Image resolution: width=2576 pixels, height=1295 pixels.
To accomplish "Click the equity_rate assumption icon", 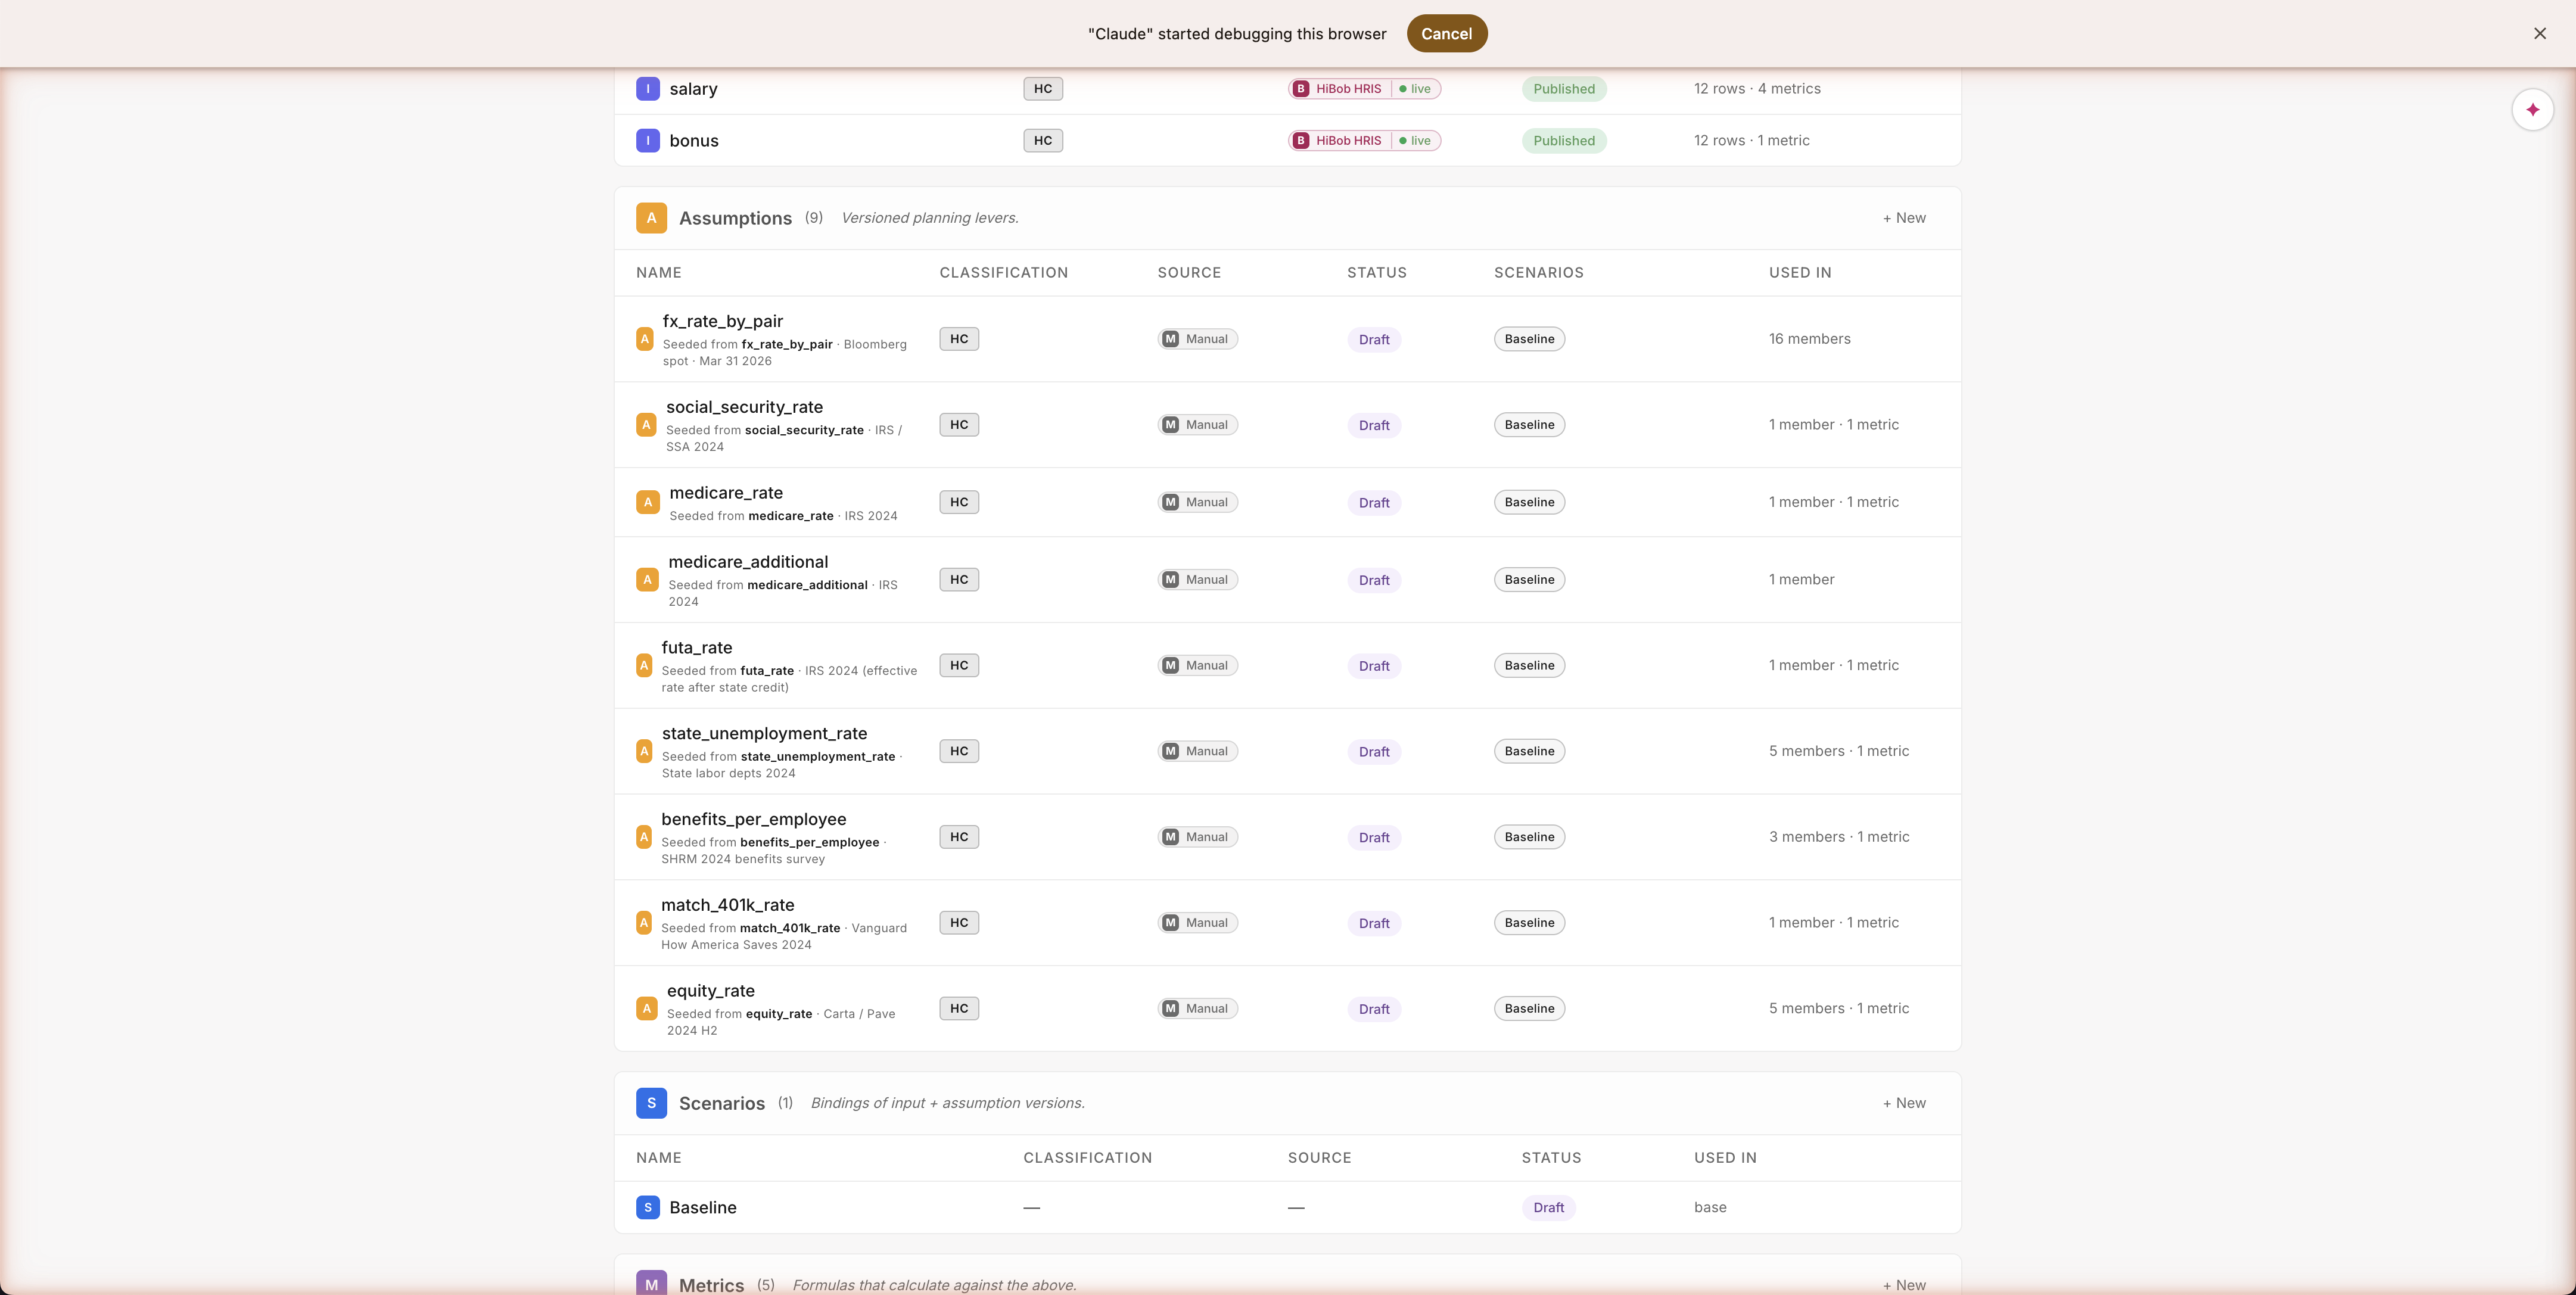I will (x=647, y=1009).
